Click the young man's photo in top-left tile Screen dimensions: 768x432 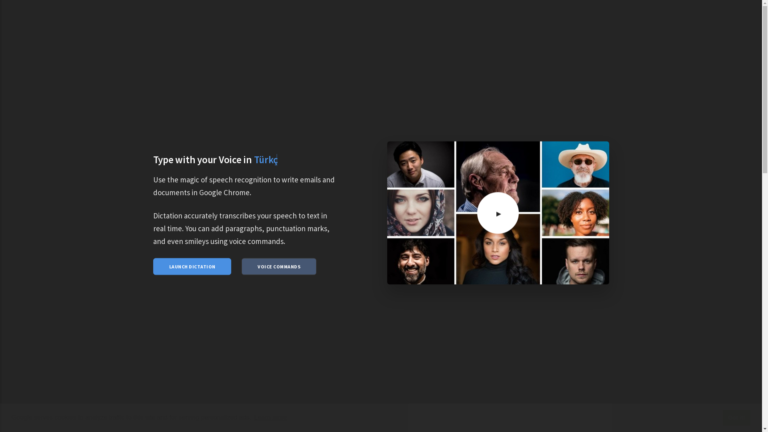coord(420,164)
